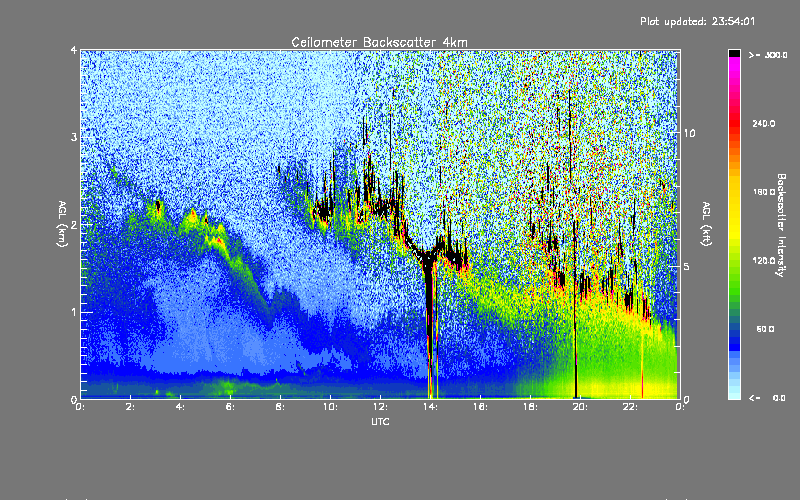Click the 'Plot updated: 23:54:01' timestamp
This screenshot has width=800, height=500.
697,21
